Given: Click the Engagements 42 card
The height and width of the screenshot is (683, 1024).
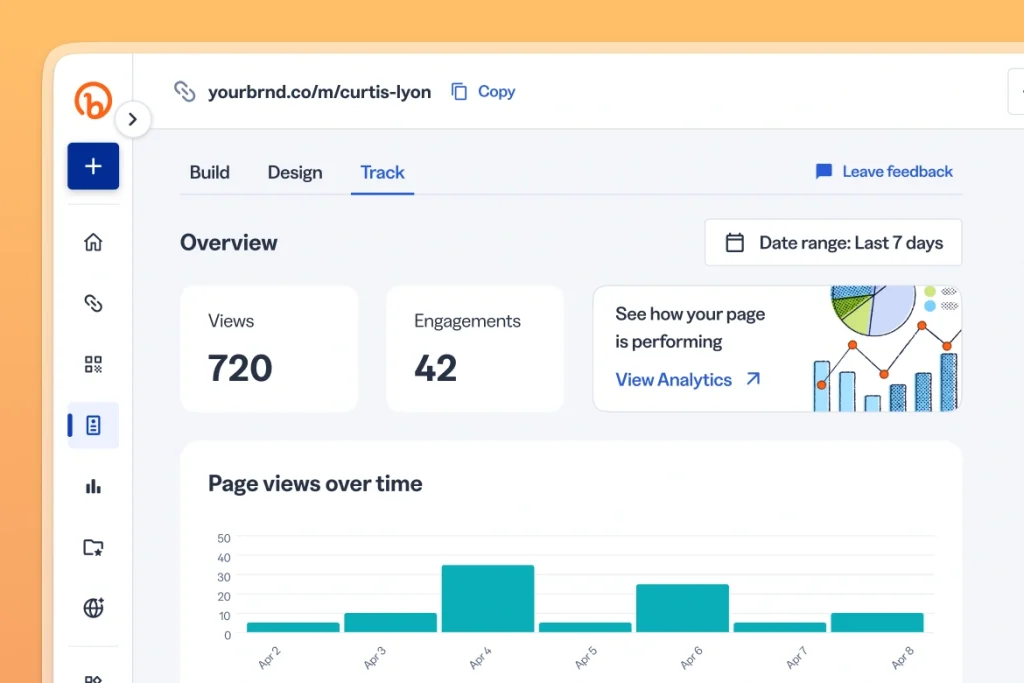Looking at the screenshot, I should (475, 349).
